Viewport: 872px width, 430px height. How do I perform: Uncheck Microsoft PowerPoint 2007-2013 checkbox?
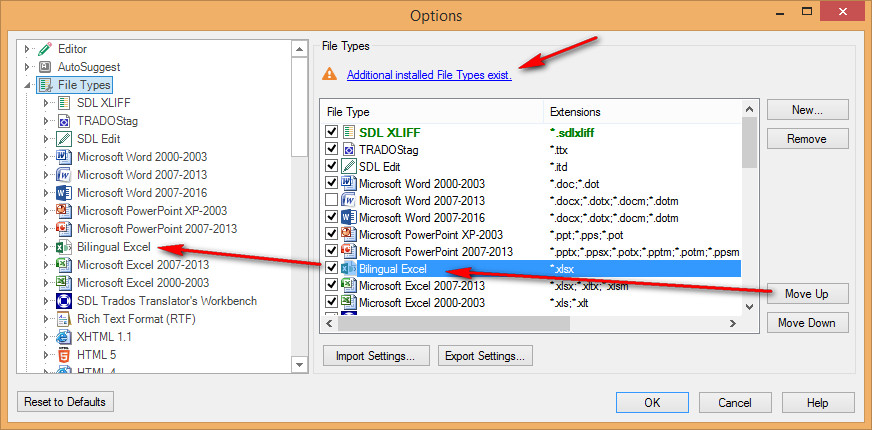[331, 251]
